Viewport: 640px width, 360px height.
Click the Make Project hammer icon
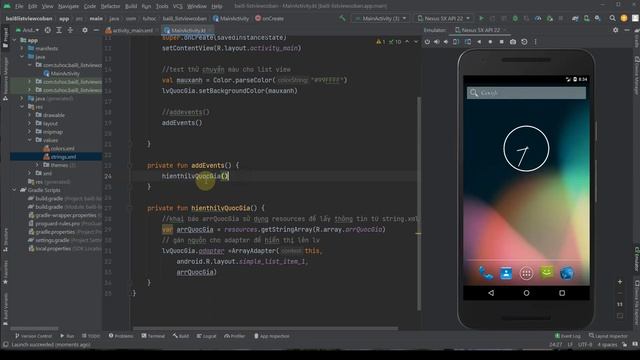click(x=342, y=18)
